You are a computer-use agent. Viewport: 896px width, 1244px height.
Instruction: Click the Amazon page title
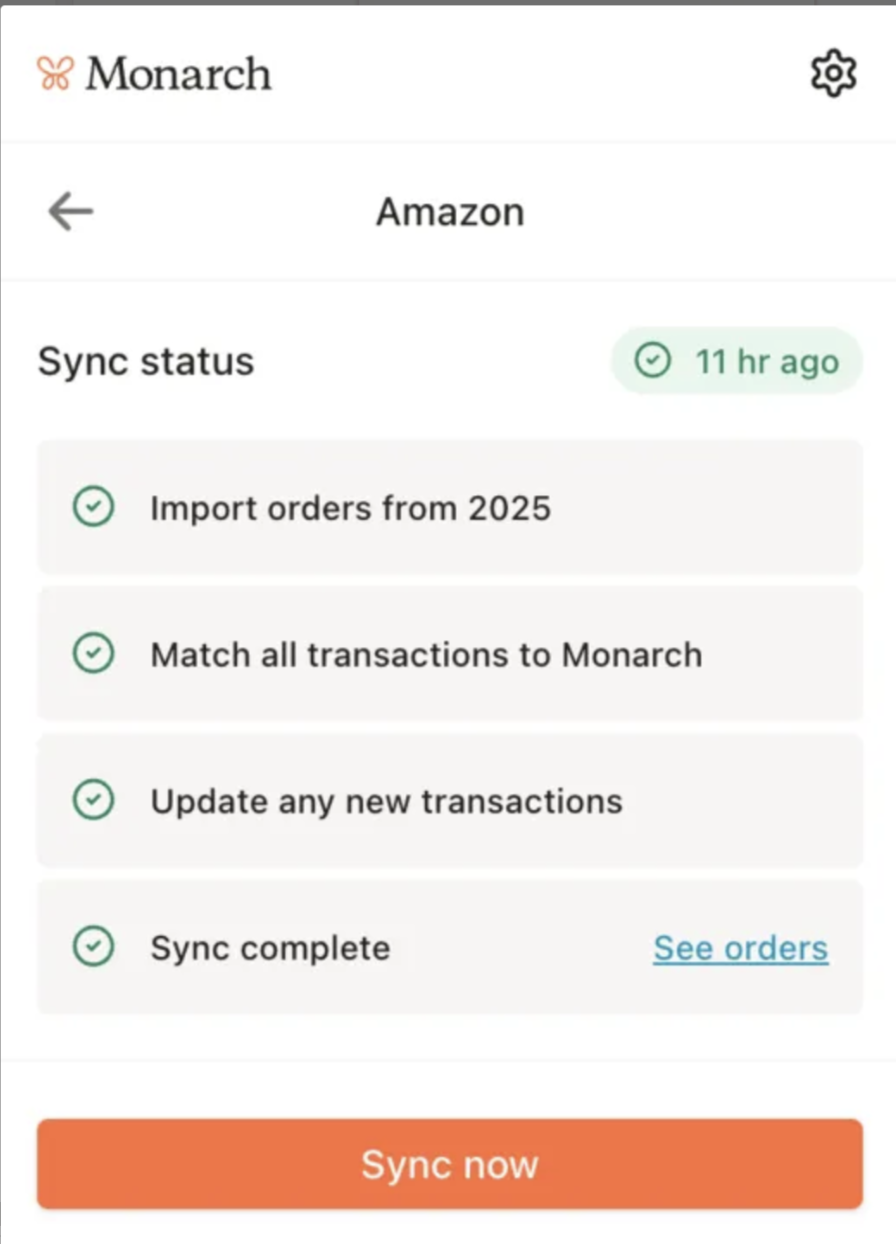(x=449, y=212)
